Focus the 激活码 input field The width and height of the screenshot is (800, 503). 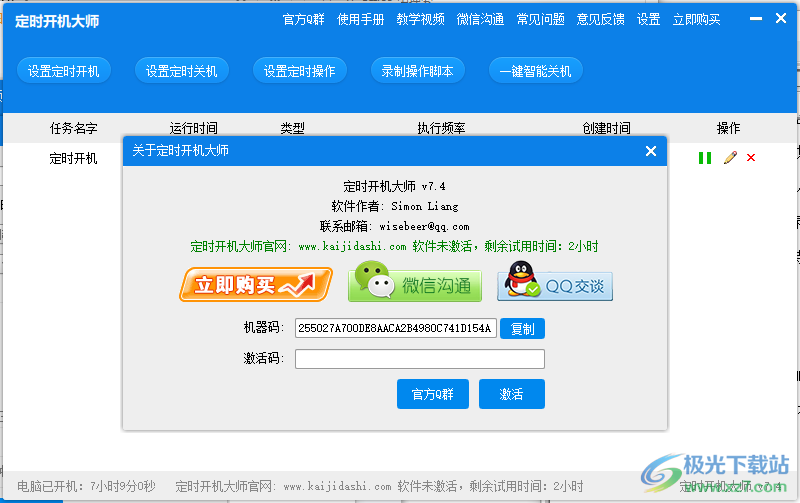coord(419,359)
